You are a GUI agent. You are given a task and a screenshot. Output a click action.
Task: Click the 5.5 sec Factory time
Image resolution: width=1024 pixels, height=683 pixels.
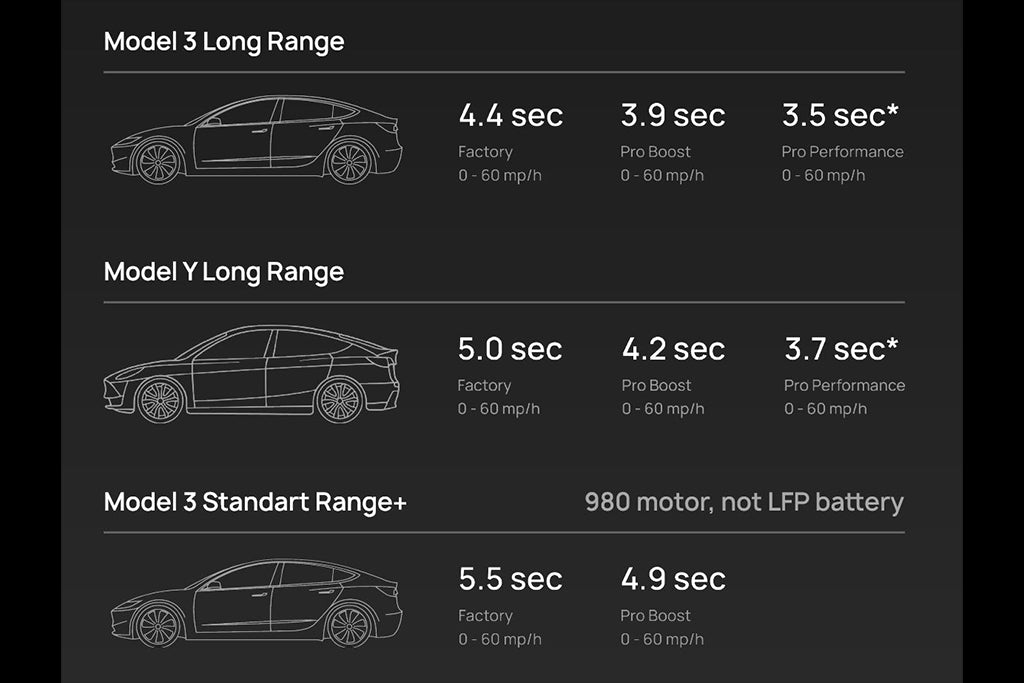(x=510, y=579)
